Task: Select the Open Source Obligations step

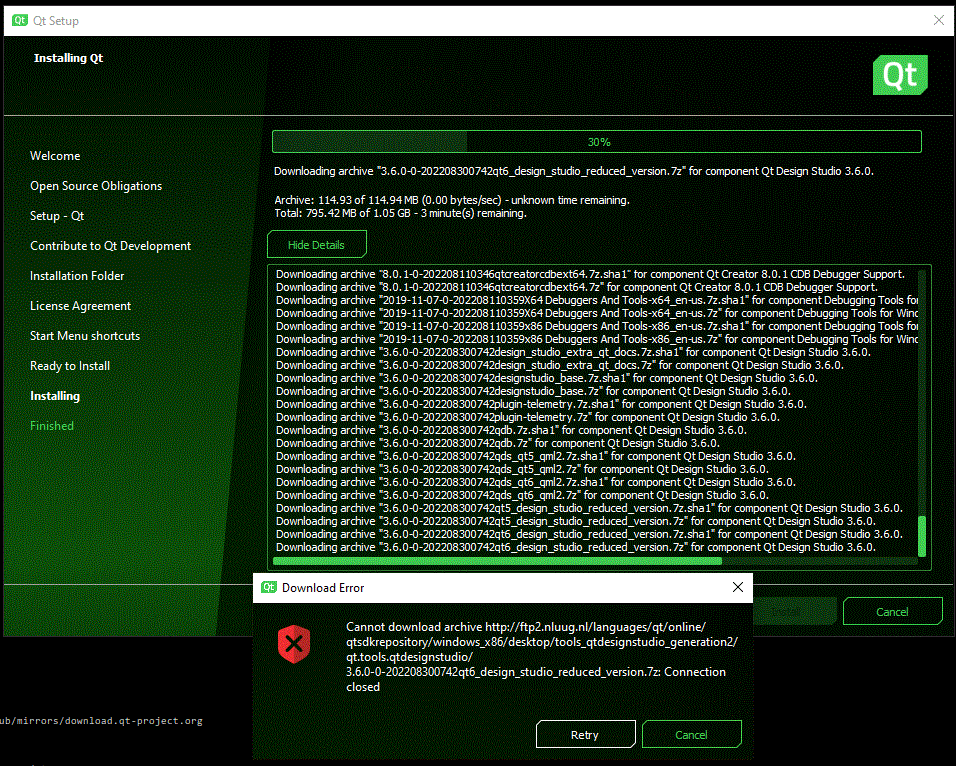Action: [x=96, y=185]
